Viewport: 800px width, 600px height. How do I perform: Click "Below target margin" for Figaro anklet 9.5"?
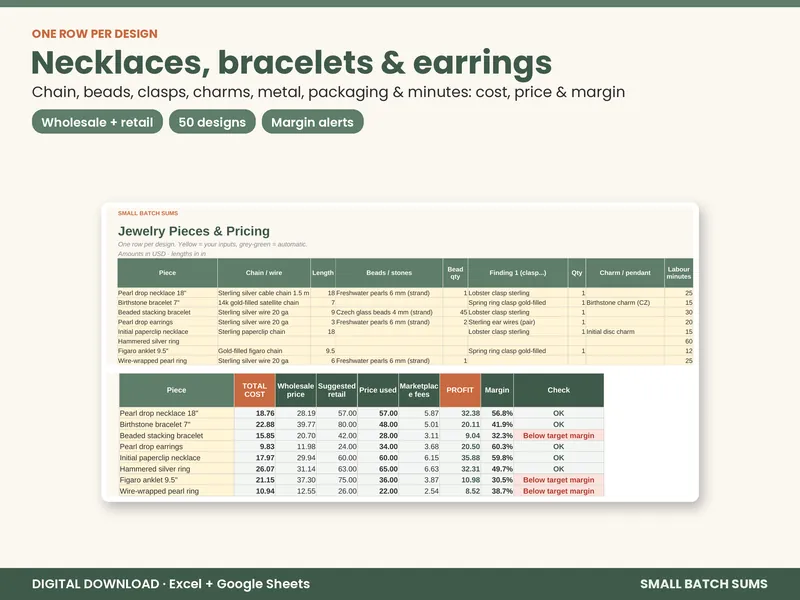(x=559, y=480)
